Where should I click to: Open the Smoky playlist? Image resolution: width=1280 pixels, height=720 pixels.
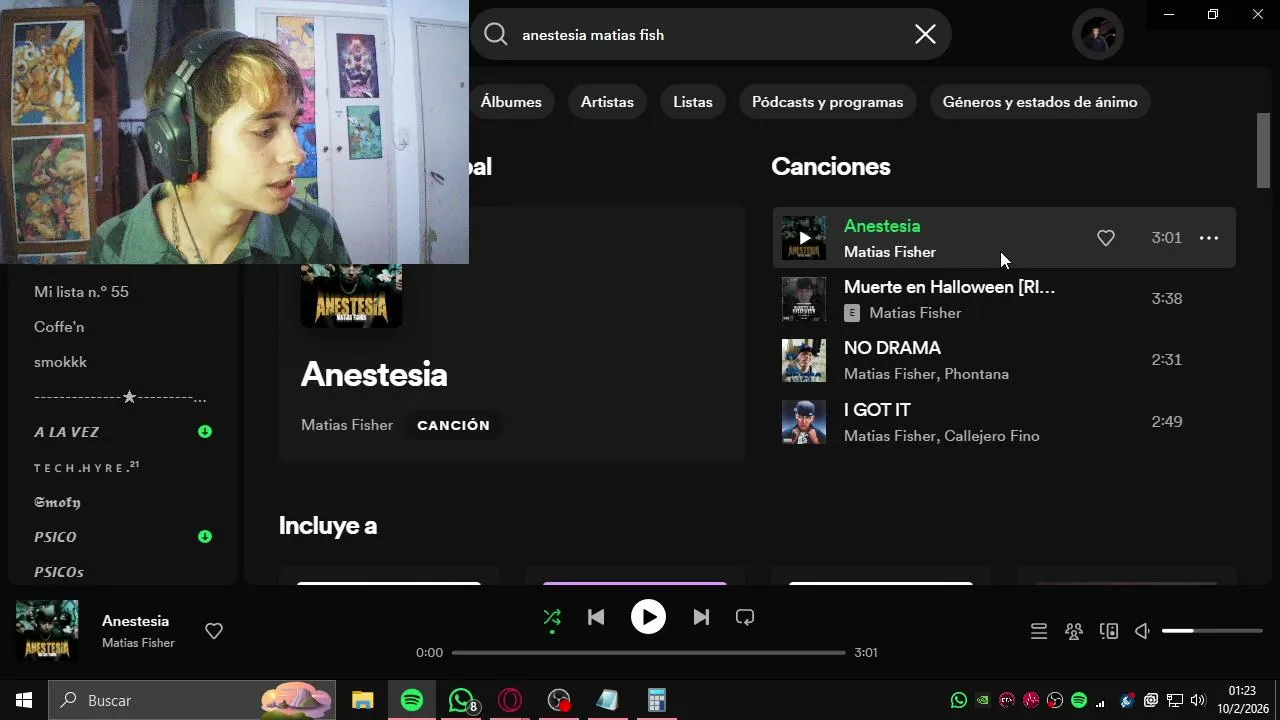(57, 502)
